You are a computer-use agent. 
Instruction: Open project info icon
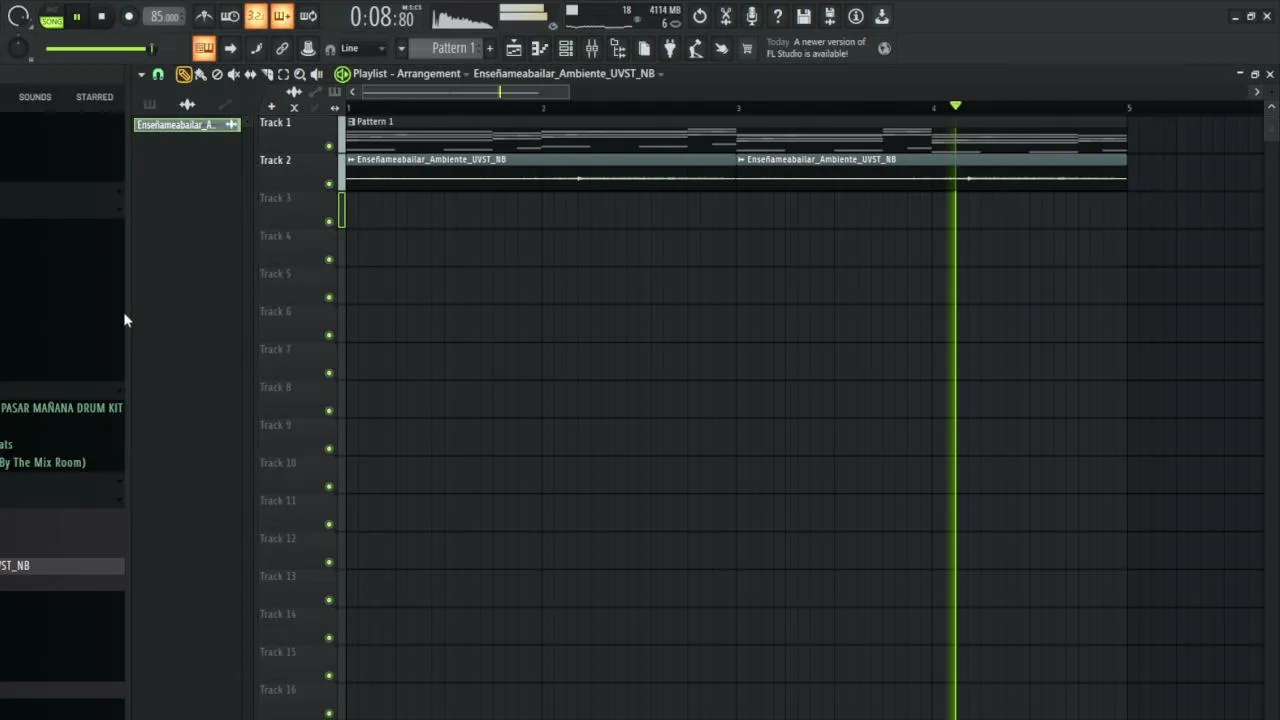click(x=856, y=16)
